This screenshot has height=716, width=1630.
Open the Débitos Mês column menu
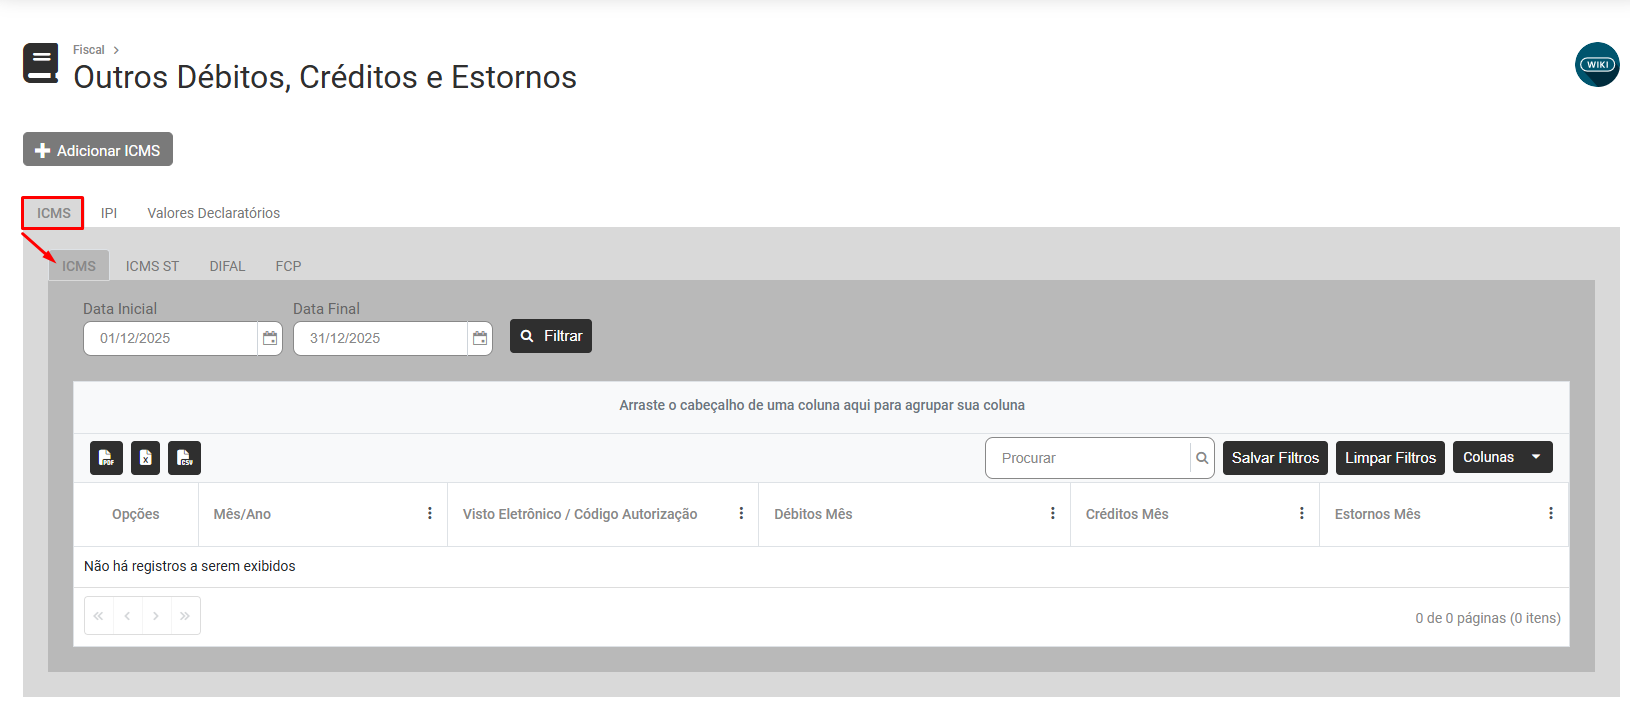[x=1053, y=514]
